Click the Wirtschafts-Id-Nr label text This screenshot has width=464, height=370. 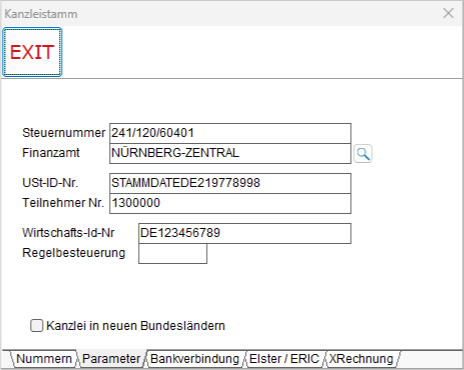click(68, 233)
